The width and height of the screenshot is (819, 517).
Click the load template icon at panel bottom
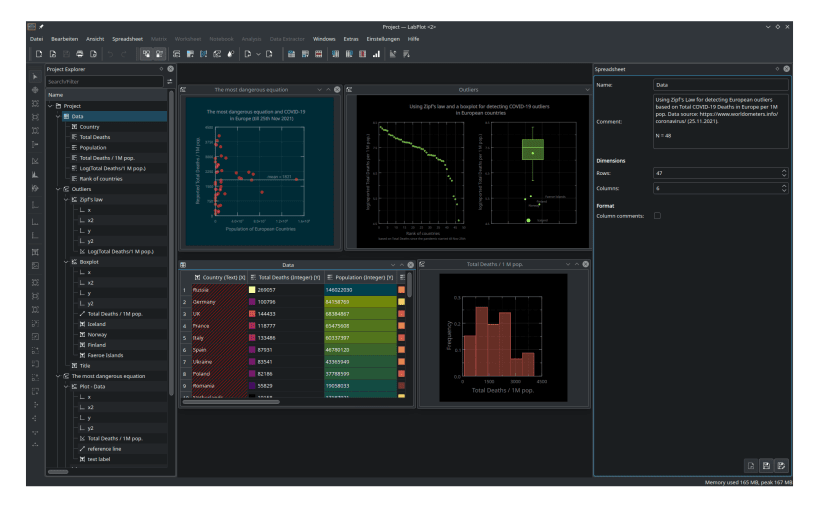pos(751,466)
